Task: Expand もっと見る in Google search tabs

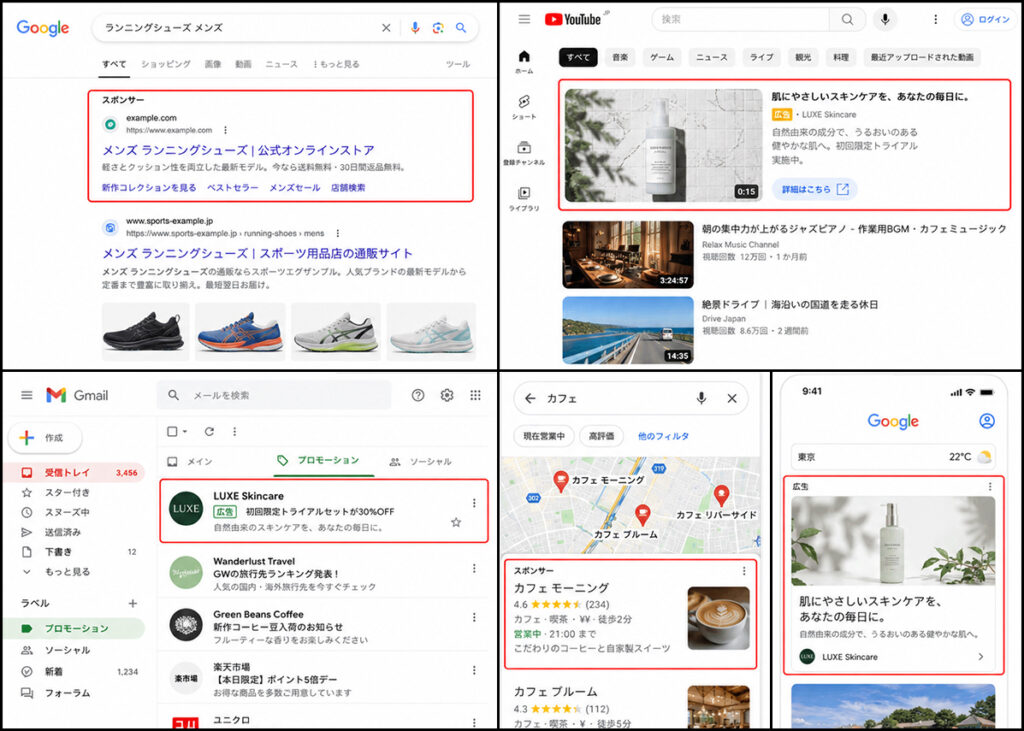Action: pos(336,64)
